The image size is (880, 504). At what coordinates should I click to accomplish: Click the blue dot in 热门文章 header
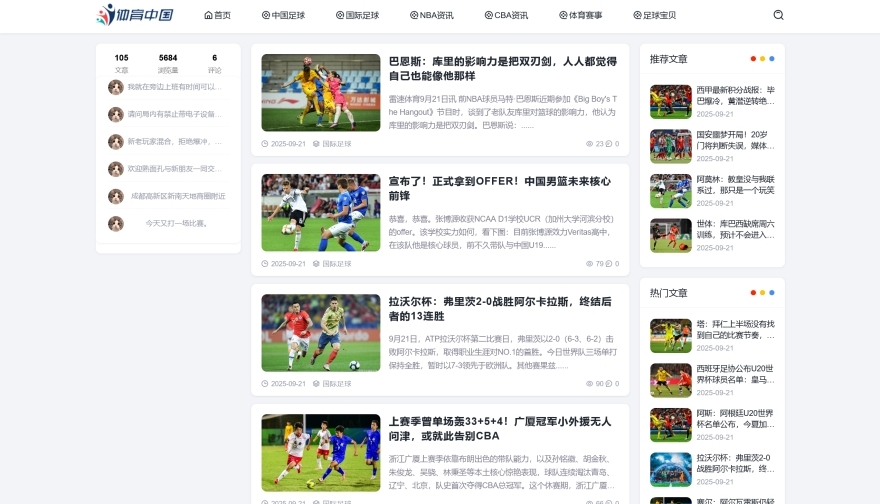click(772, 292)
